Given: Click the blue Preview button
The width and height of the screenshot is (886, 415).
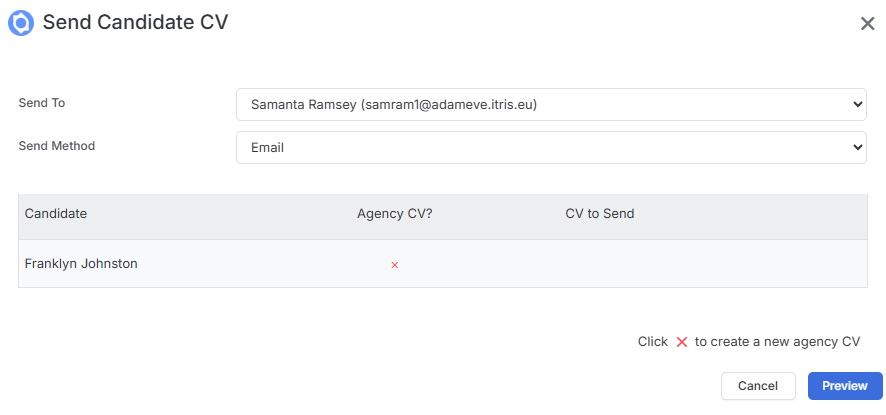Looking at the screenshot, I should pos(845,386).
